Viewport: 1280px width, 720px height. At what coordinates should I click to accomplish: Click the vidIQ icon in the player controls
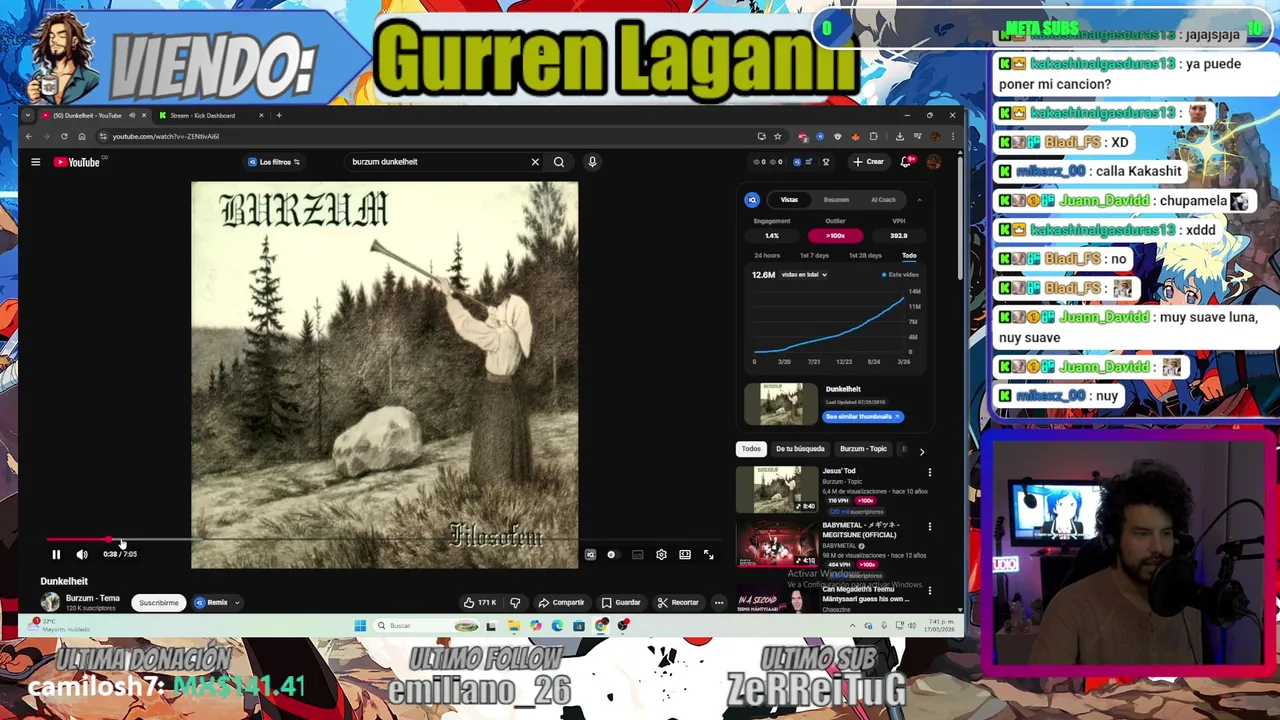click(590, 554)
